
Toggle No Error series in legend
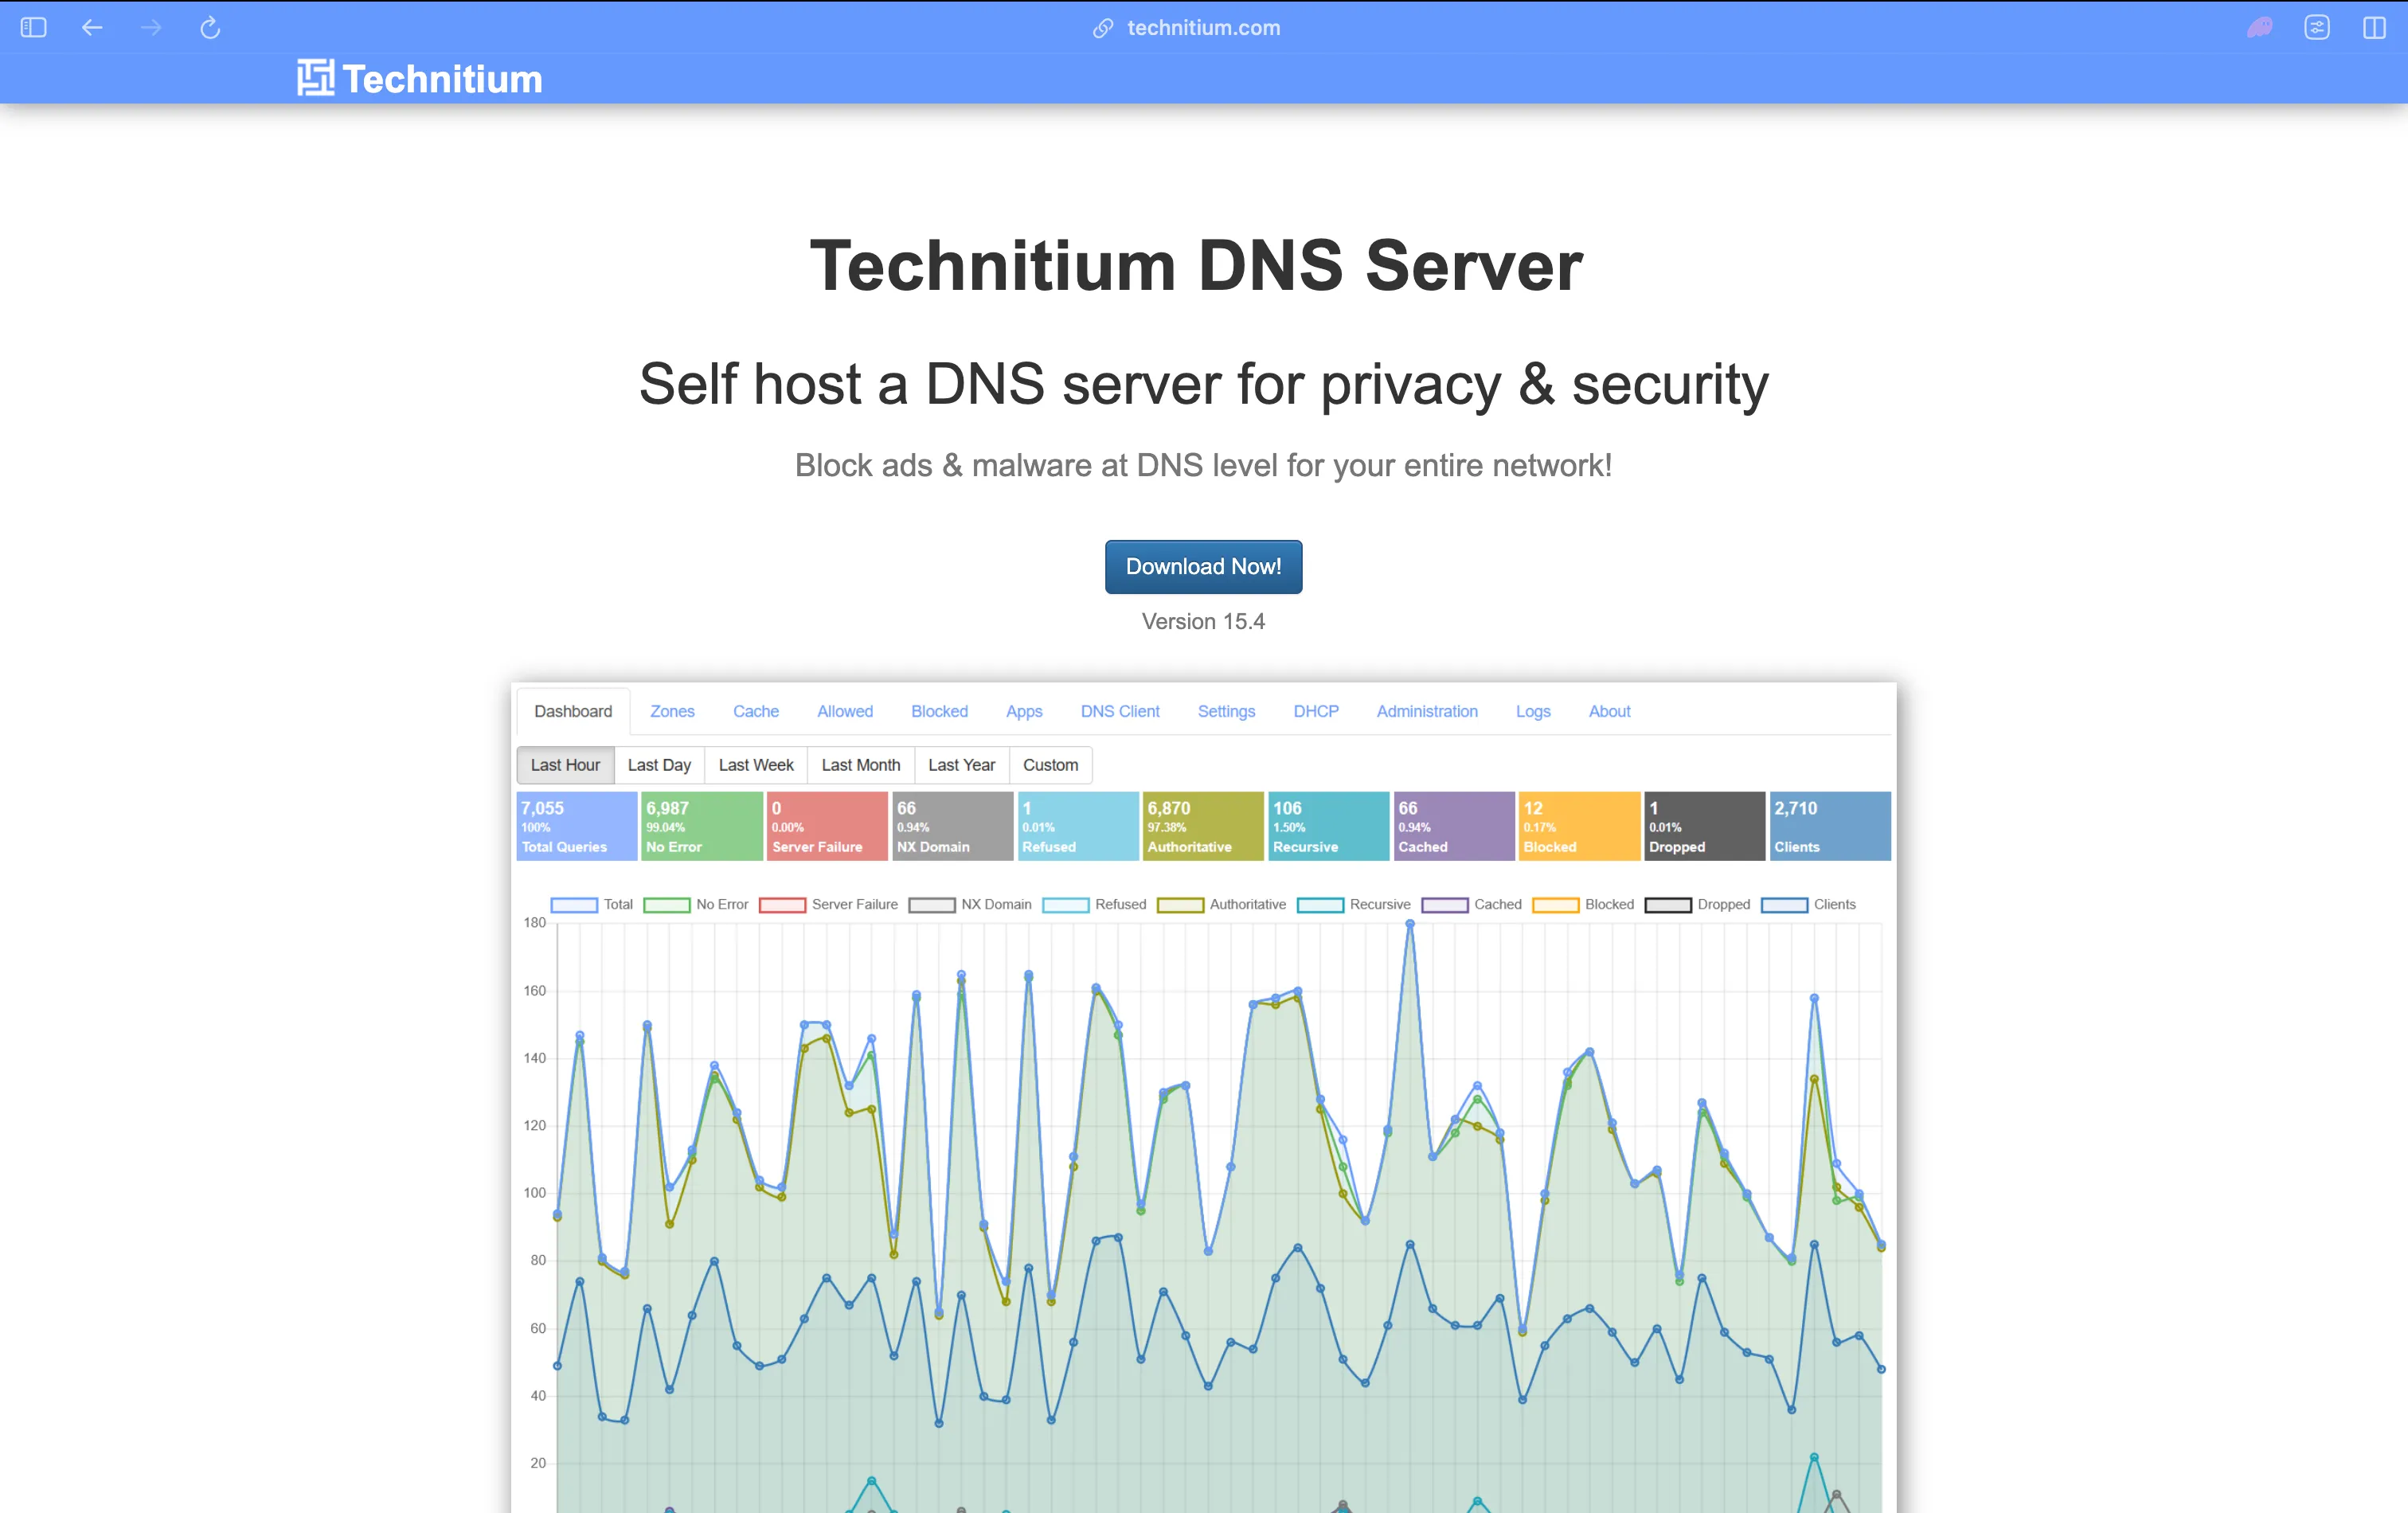[696, 904]
